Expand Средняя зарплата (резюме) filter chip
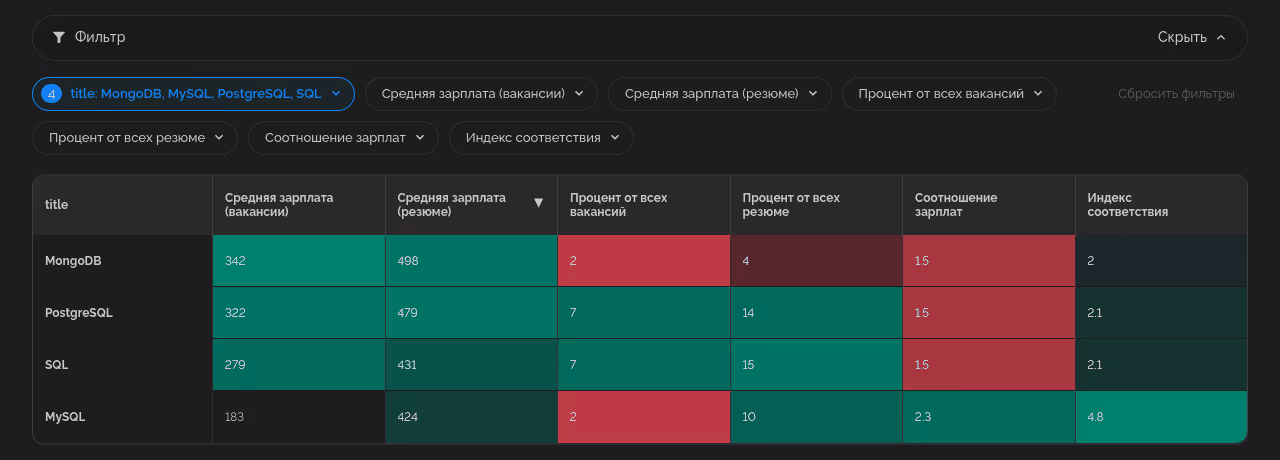Viewport: 1280px width, 460px height. (x=719, y=93)
